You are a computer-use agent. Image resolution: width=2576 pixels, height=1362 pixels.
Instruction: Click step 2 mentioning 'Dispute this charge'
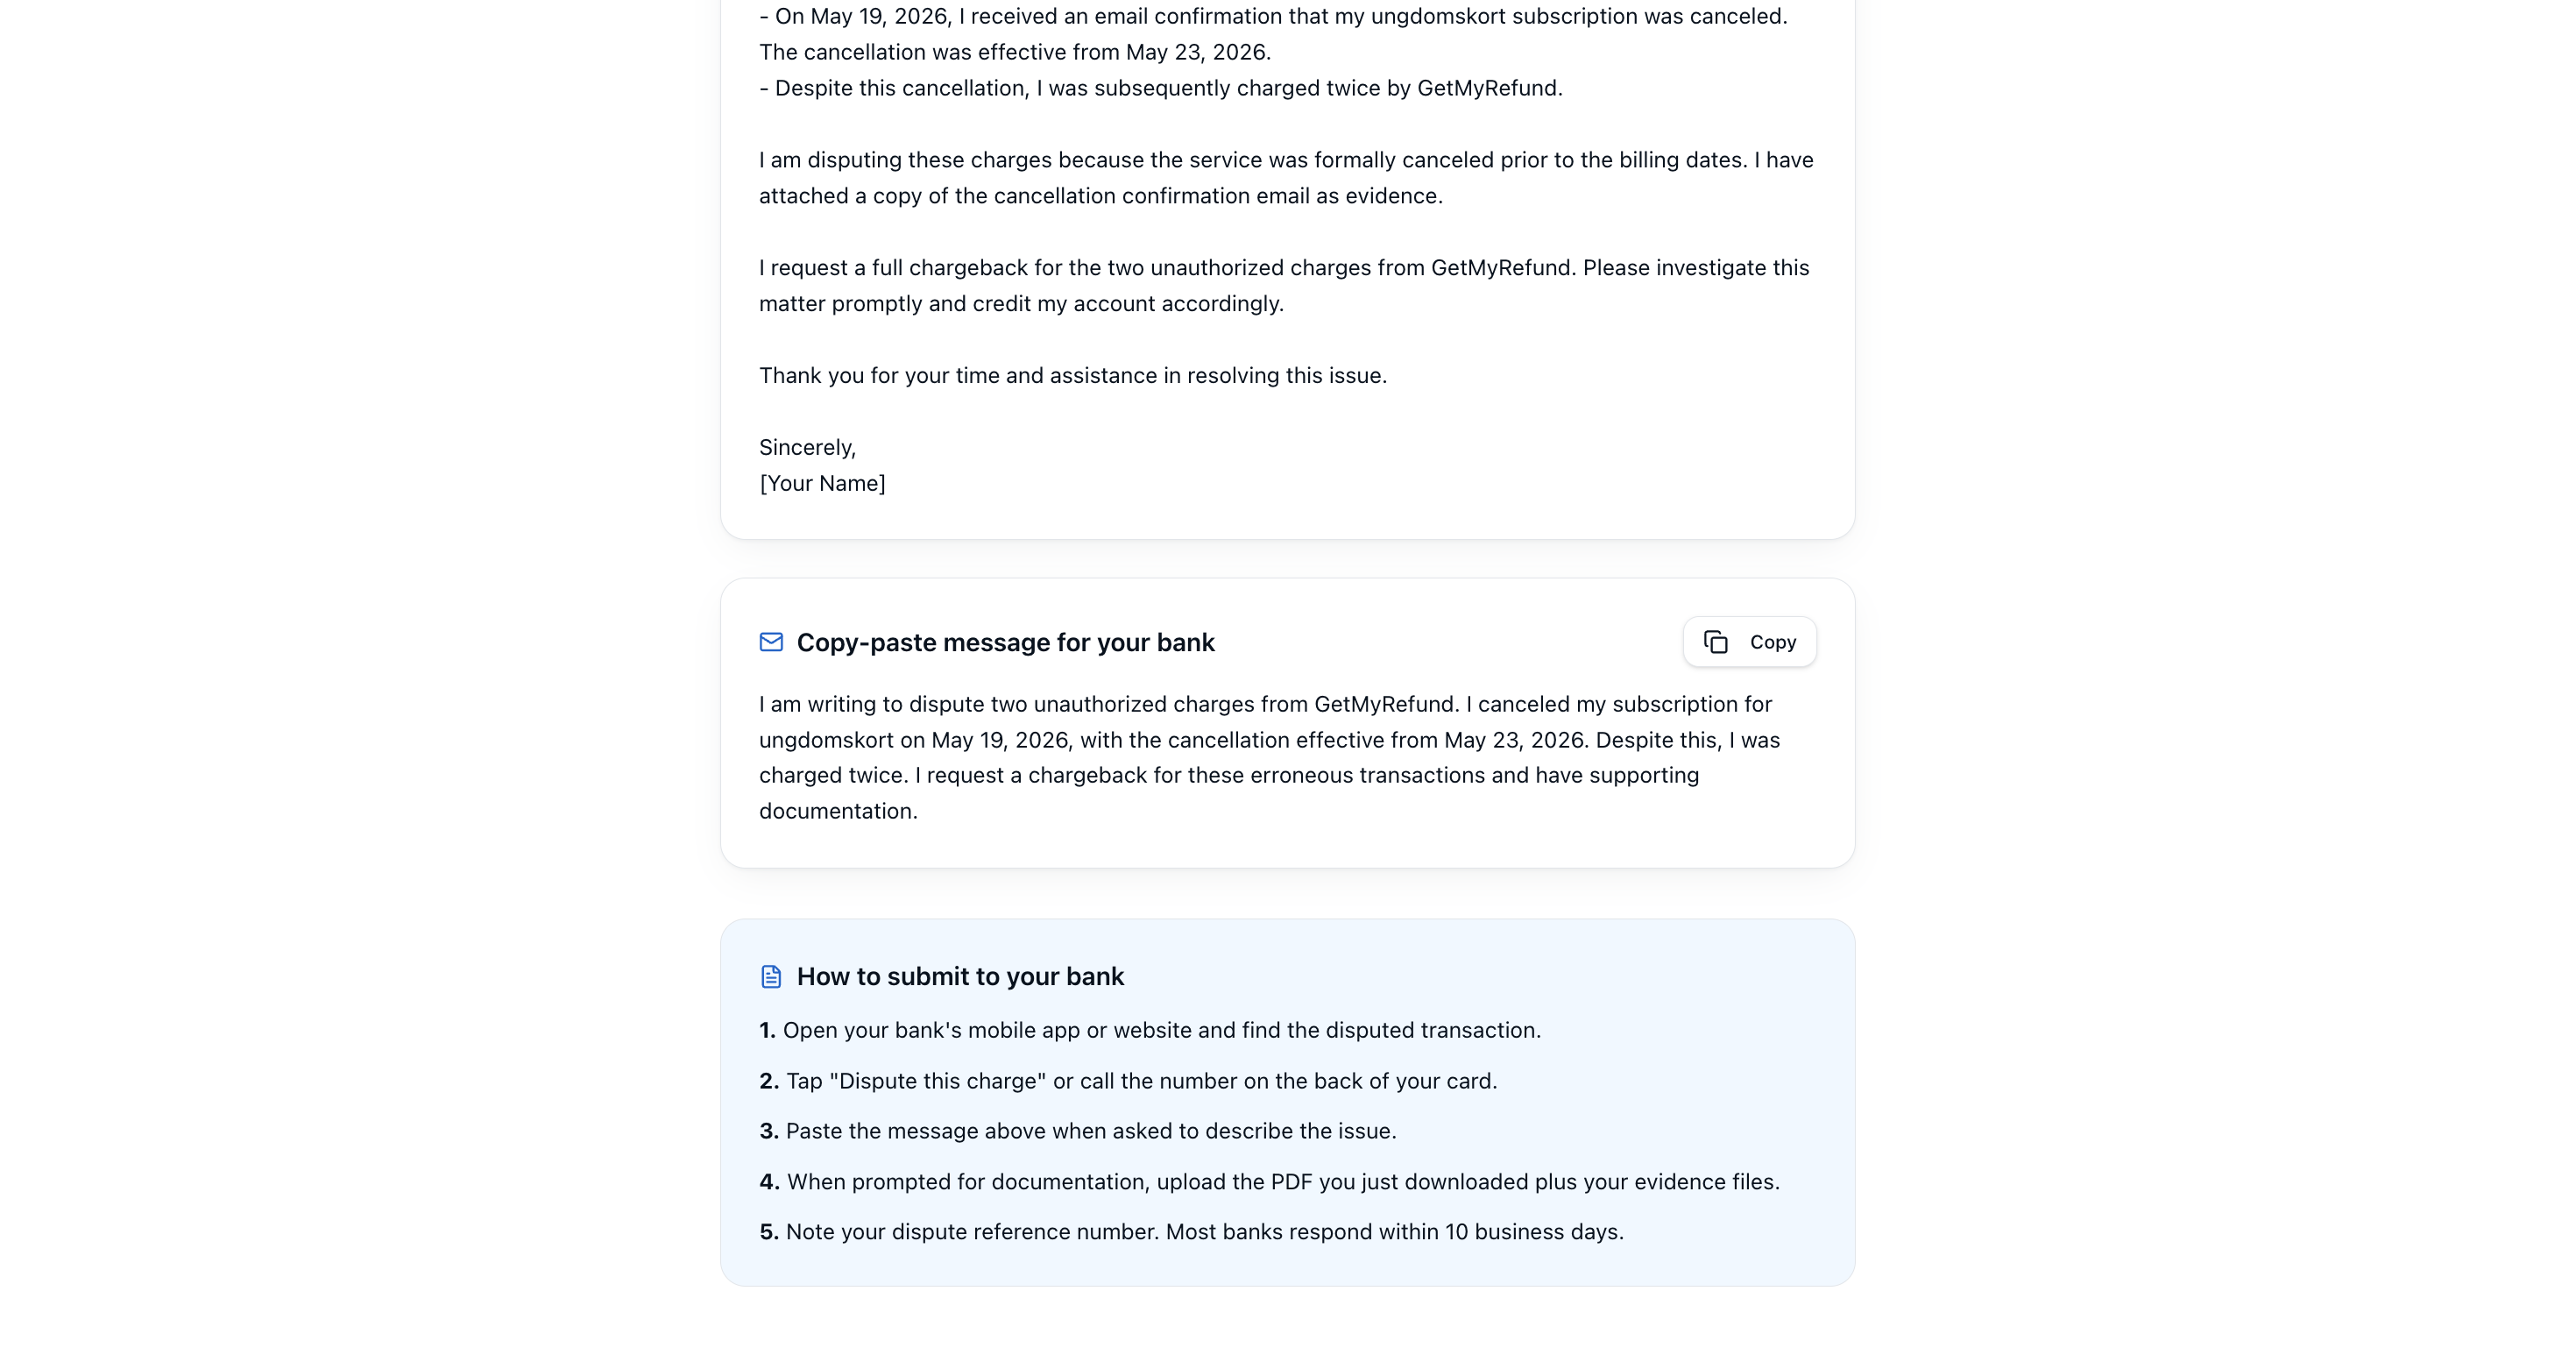(1128, 1081)
